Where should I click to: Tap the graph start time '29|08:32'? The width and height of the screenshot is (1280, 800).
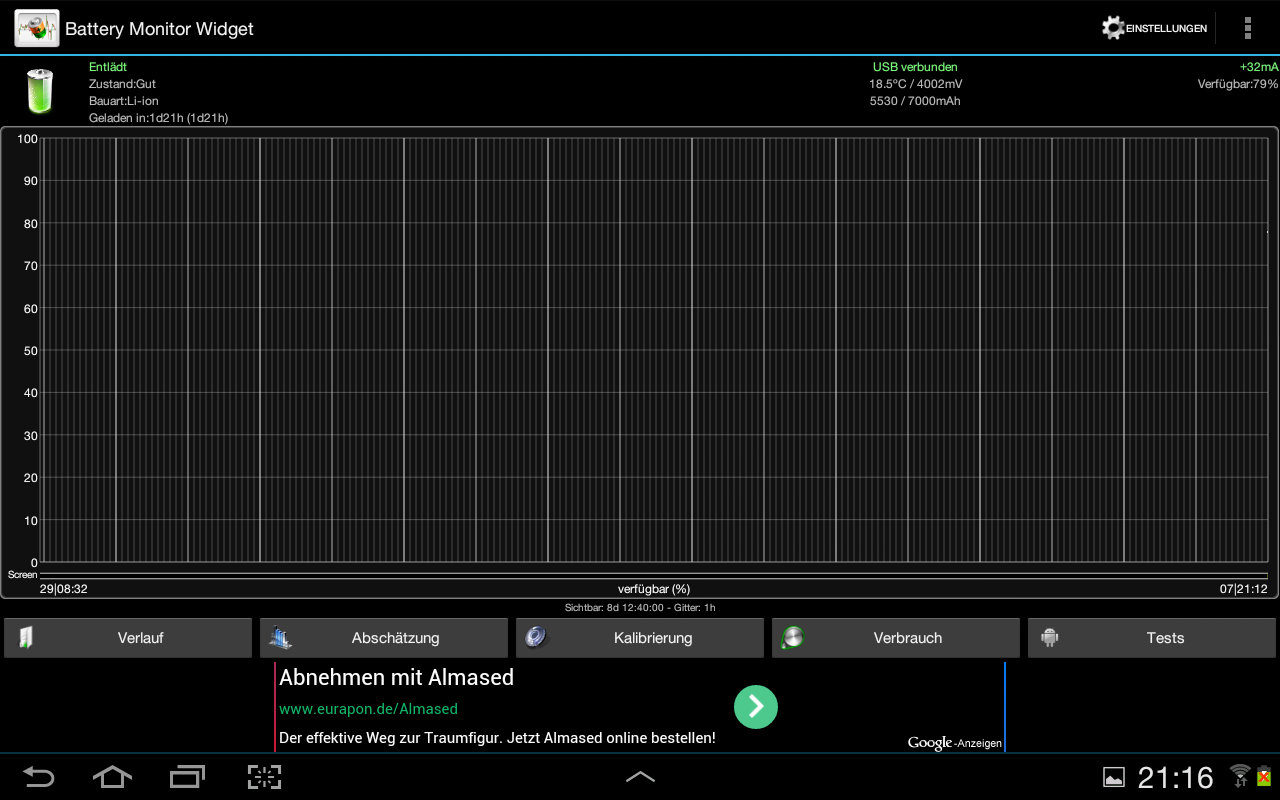click(x=64, y=589)
